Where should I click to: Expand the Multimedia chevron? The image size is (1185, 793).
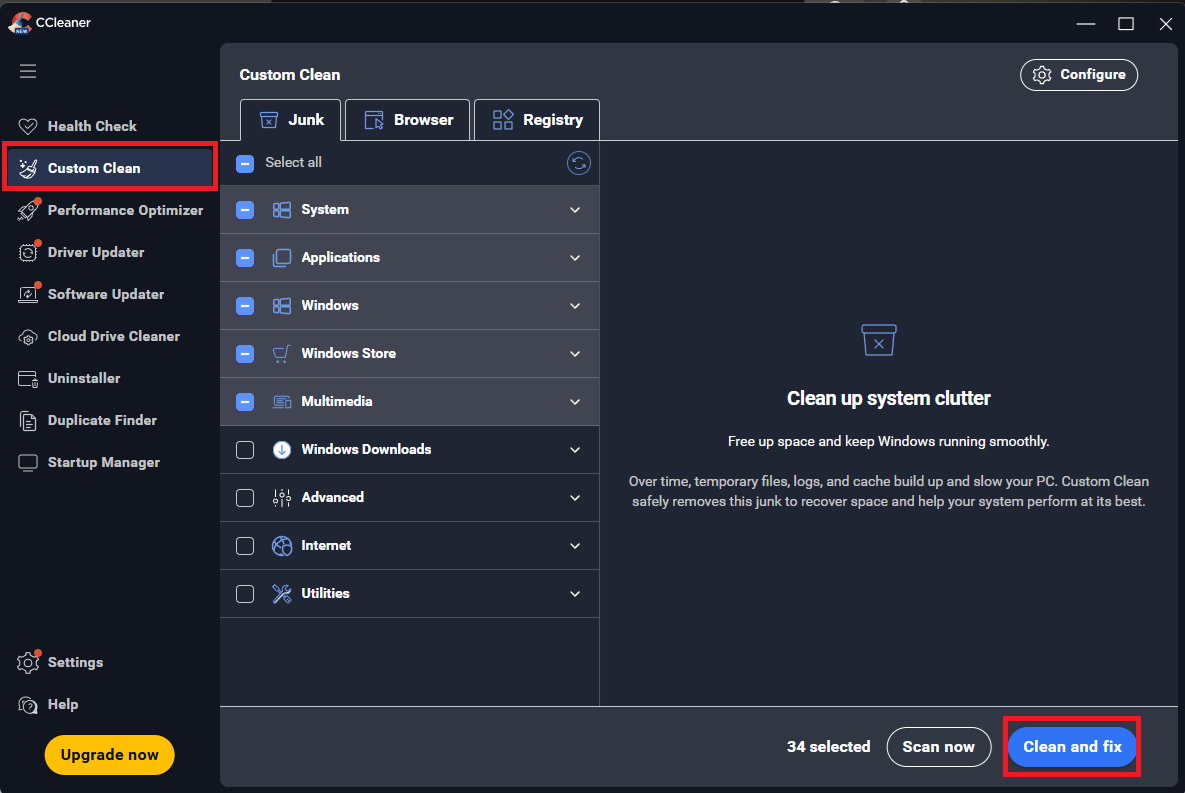[x=575, y=402]
